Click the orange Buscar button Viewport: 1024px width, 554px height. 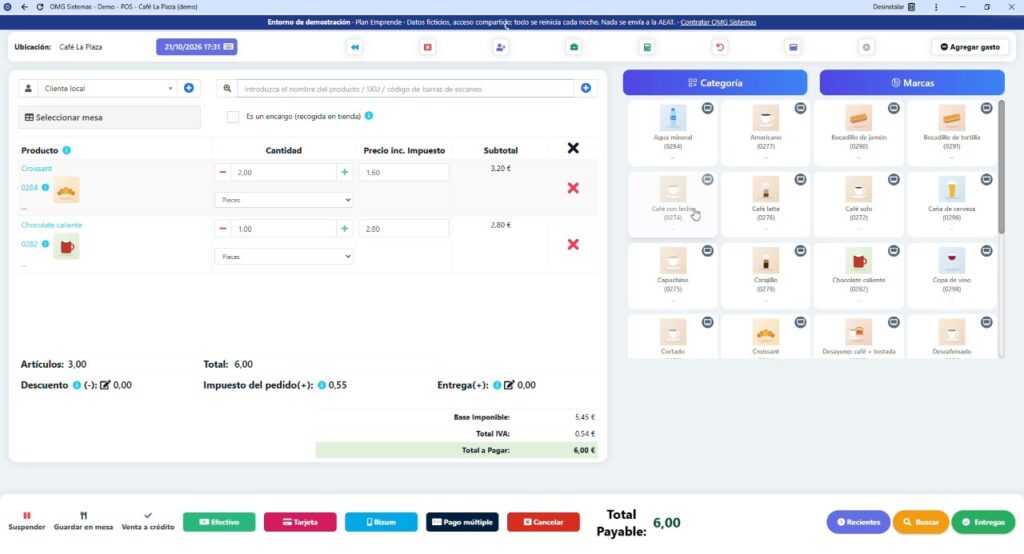coord(921,522)
